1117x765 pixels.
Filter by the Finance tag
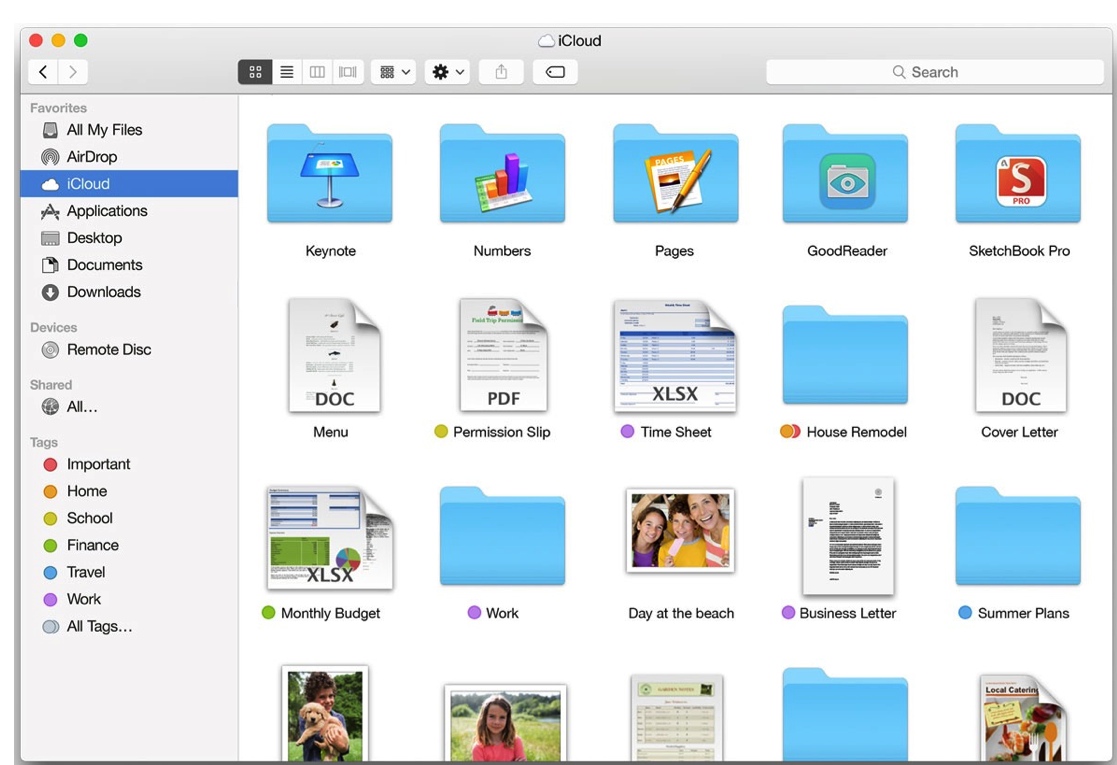129,545
